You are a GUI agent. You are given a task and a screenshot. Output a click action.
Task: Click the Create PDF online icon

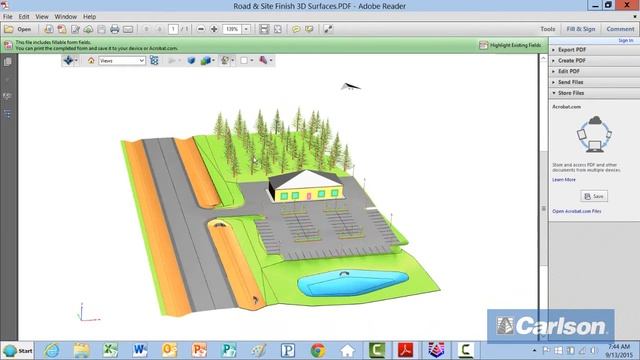[62, 29]
